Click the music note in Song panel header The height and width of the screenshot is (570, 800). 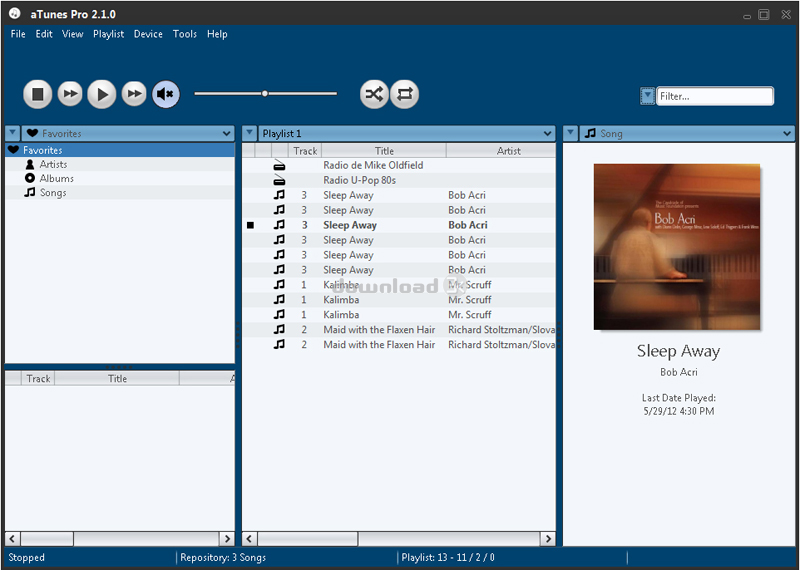[590, 133]
